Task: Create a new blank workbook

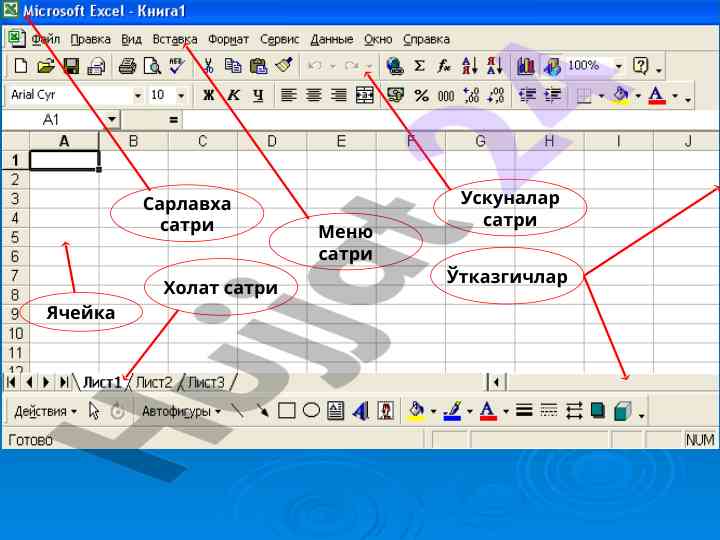Action: pos(21,66)
